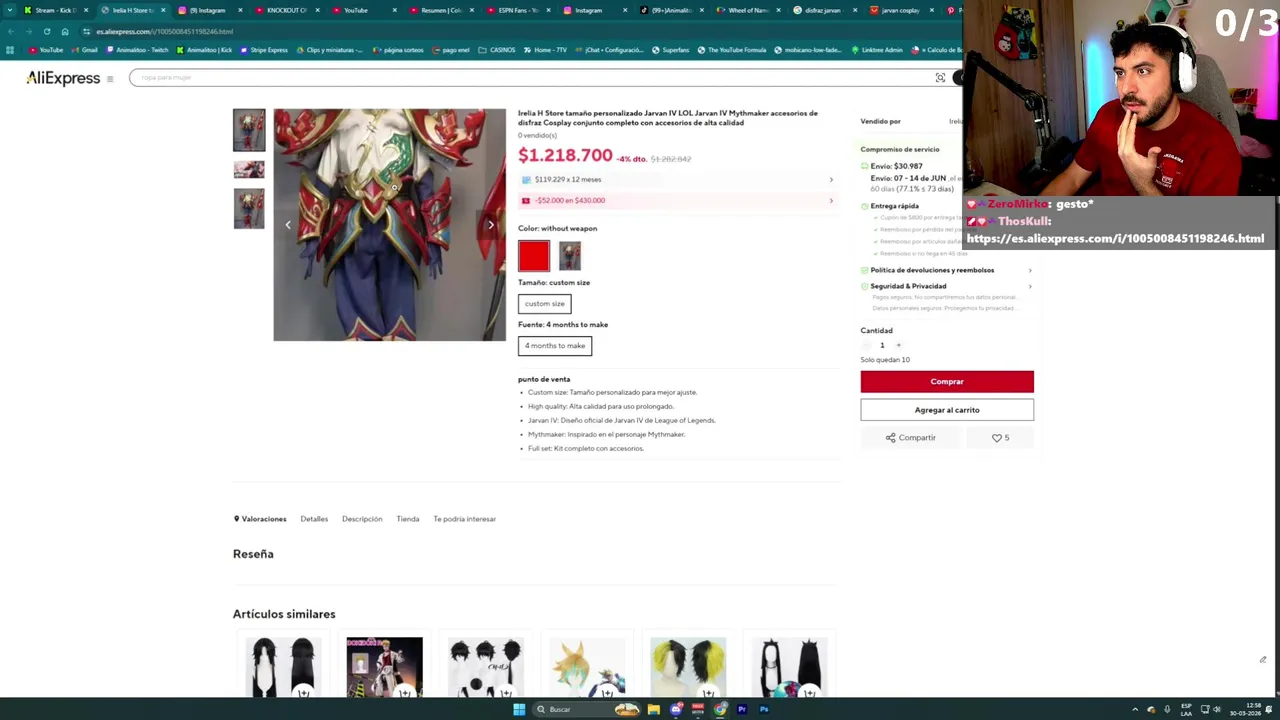This screenshot has height=720, width=1280.
Task: Open first similar item with black wig
Action: click(x=284, y=667)
